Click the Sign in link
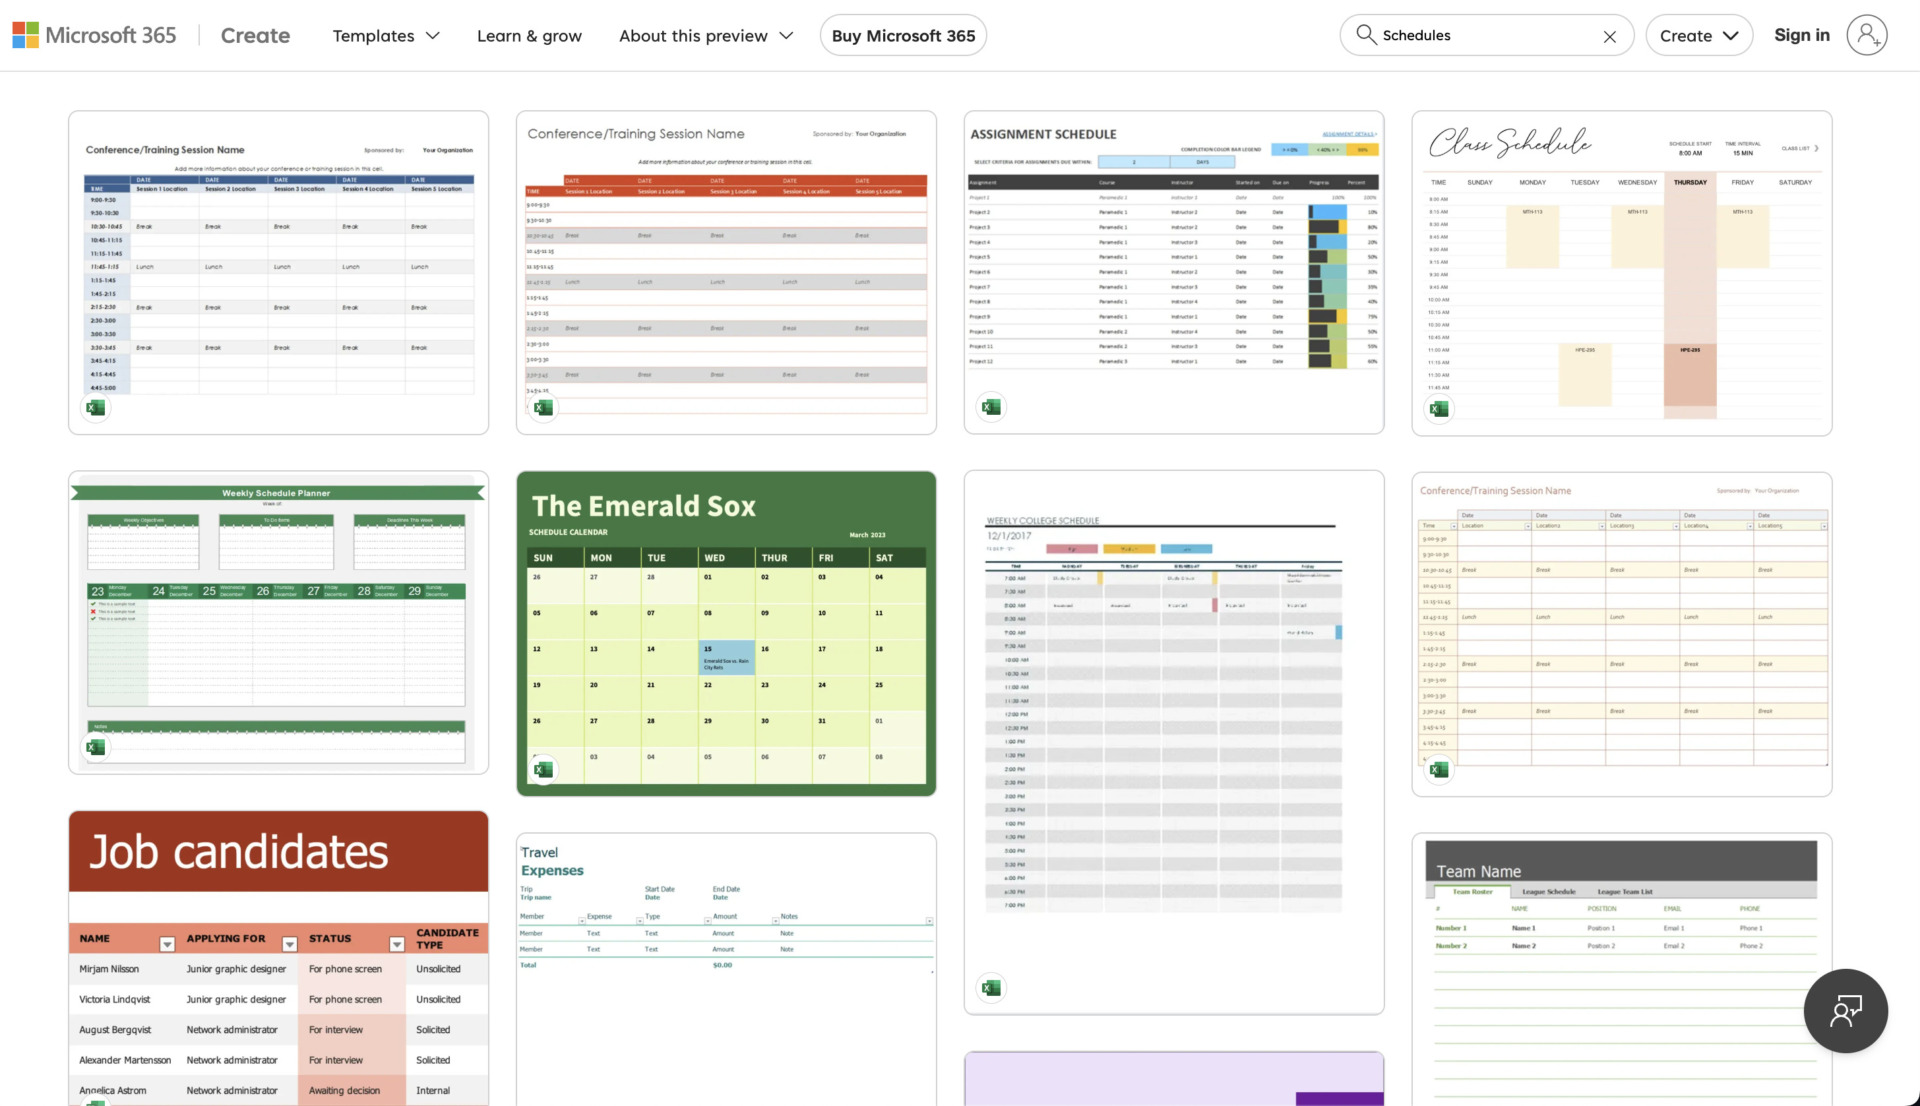 1801,35
